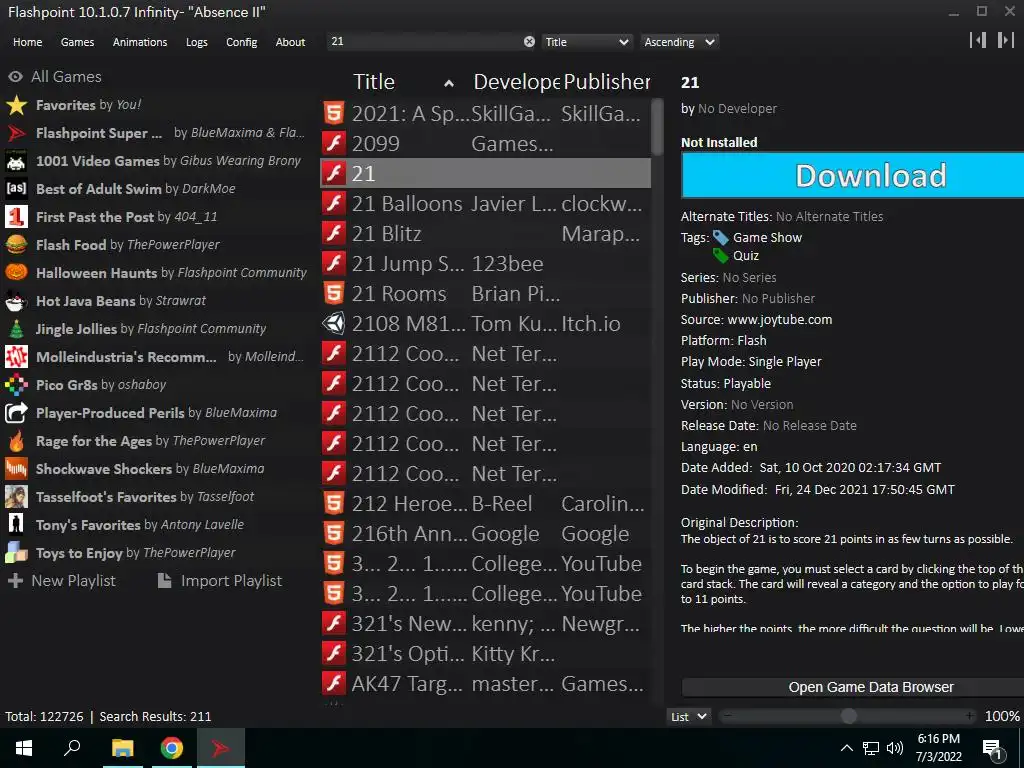Toggle the right sidebar panel icon

[x=1006, y=40]
